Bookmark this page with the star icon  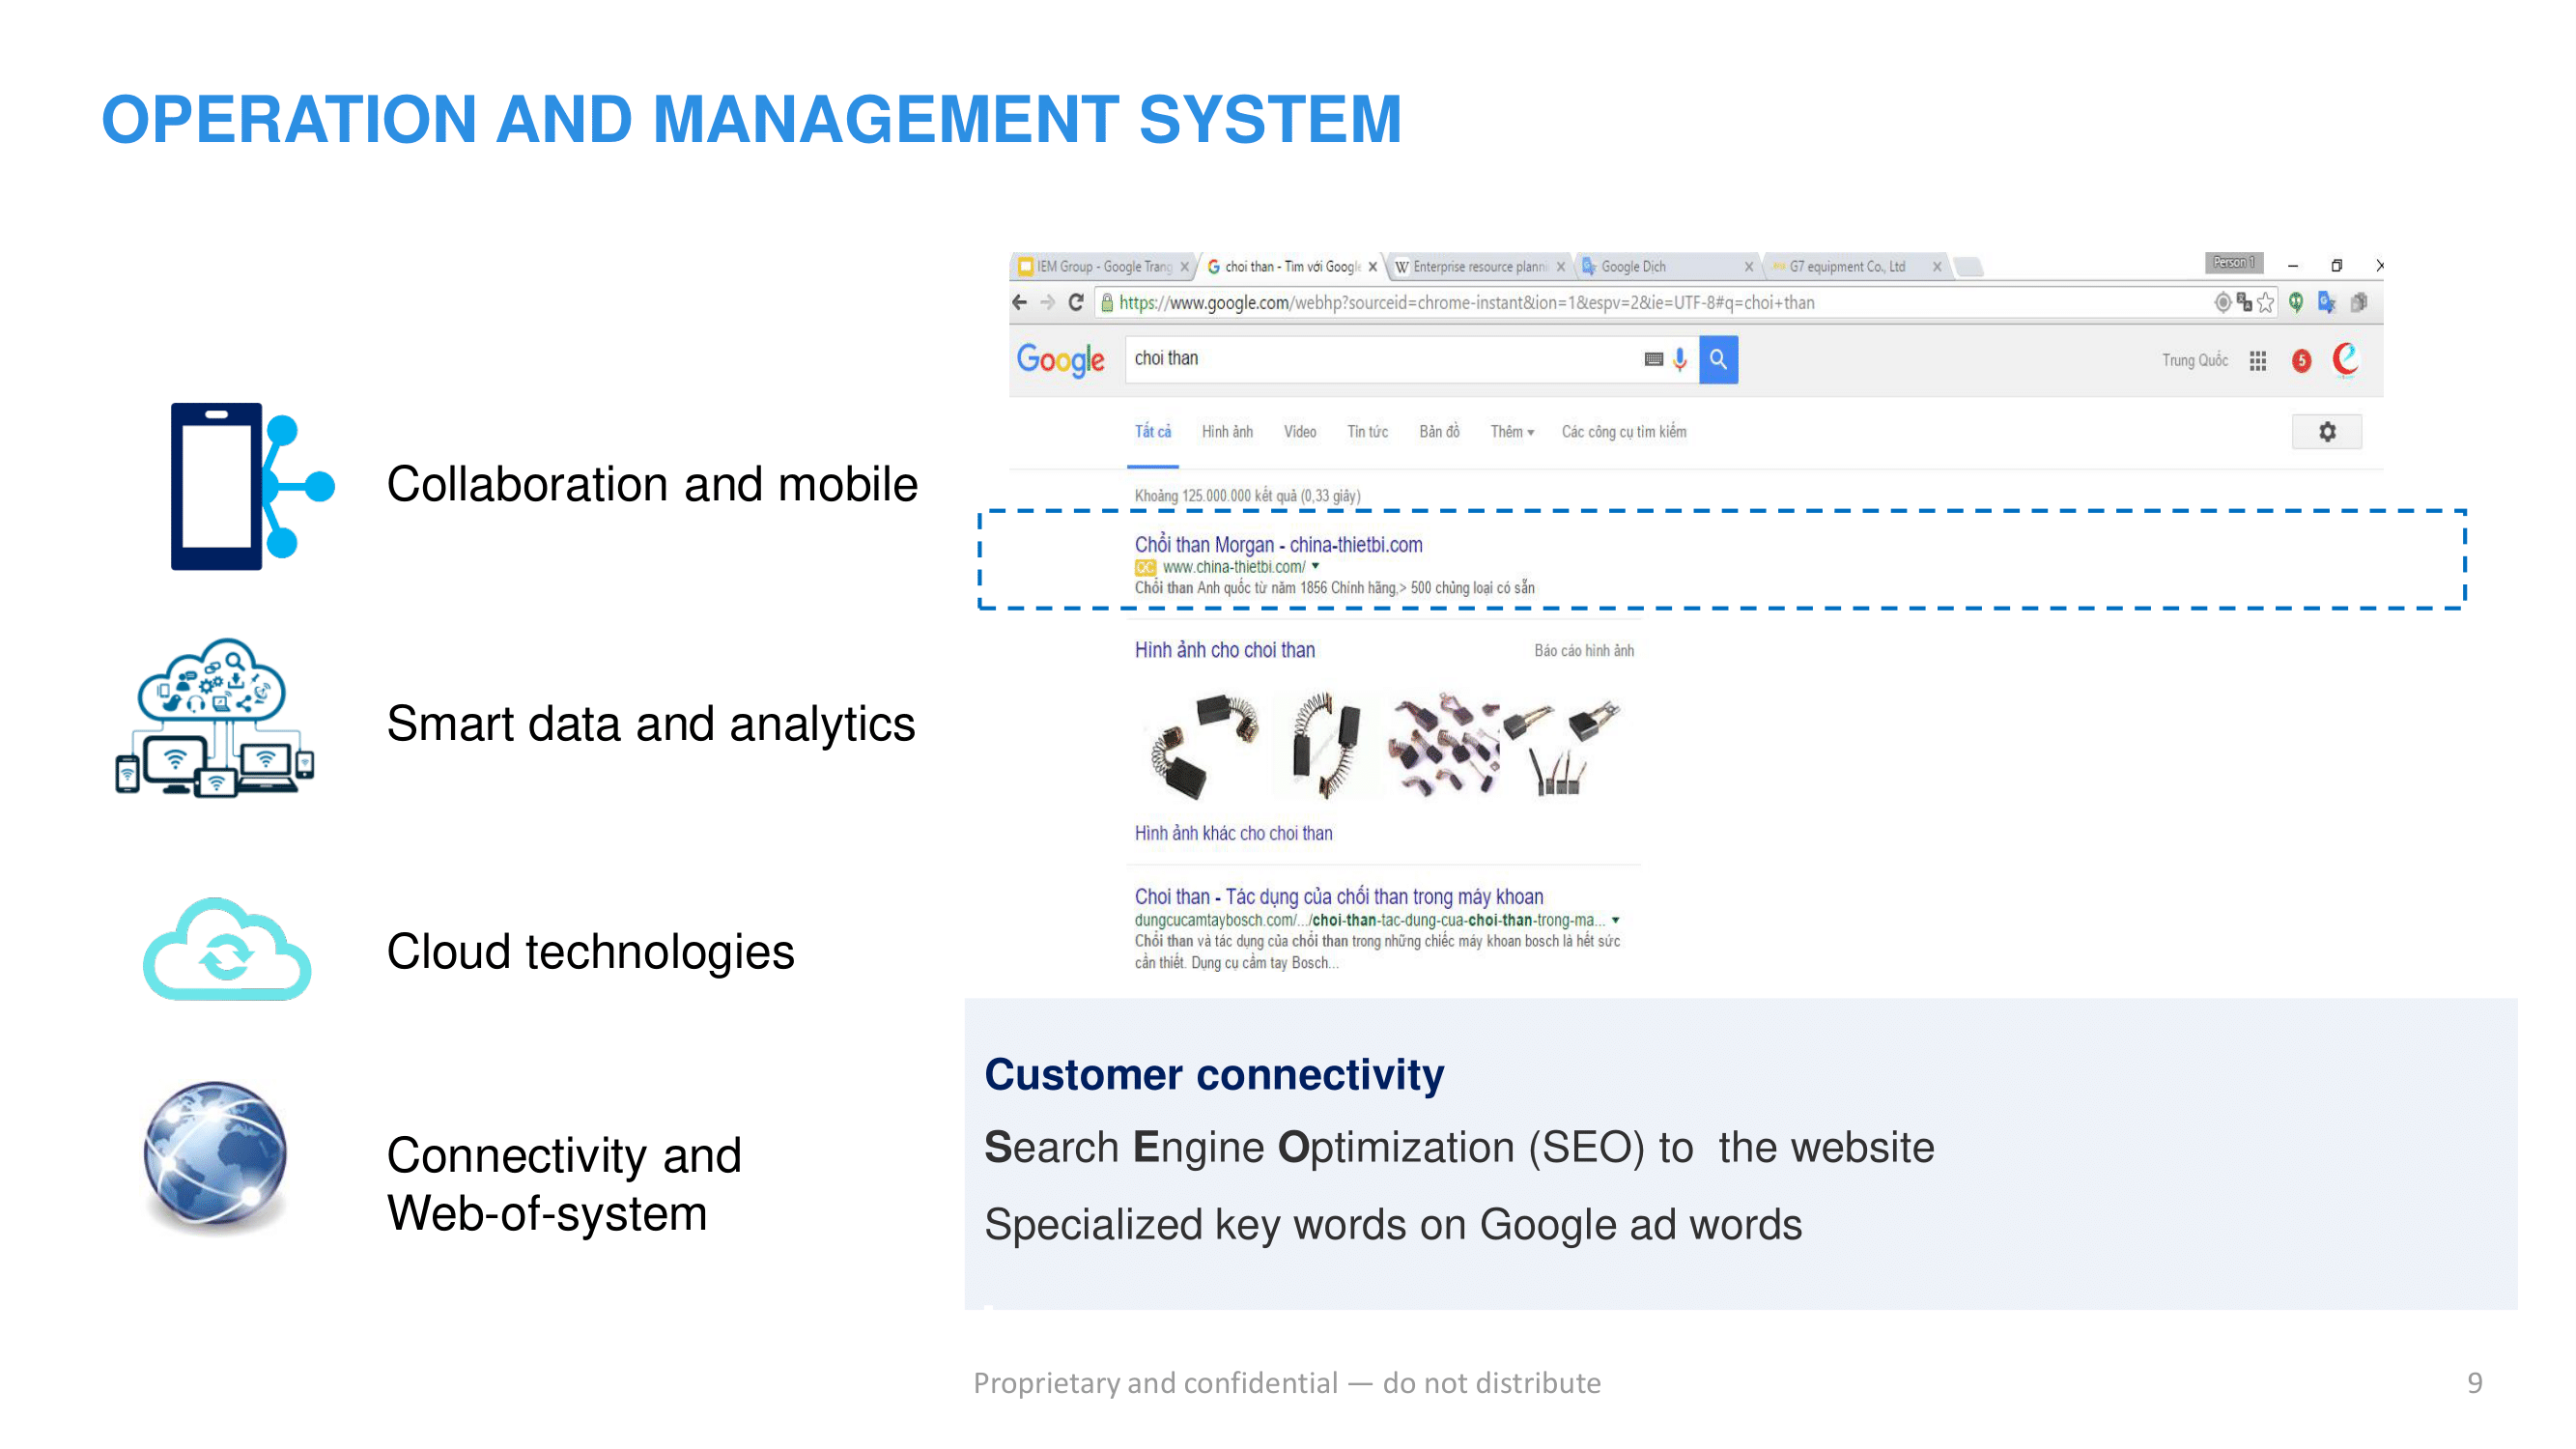point(2266,302)
